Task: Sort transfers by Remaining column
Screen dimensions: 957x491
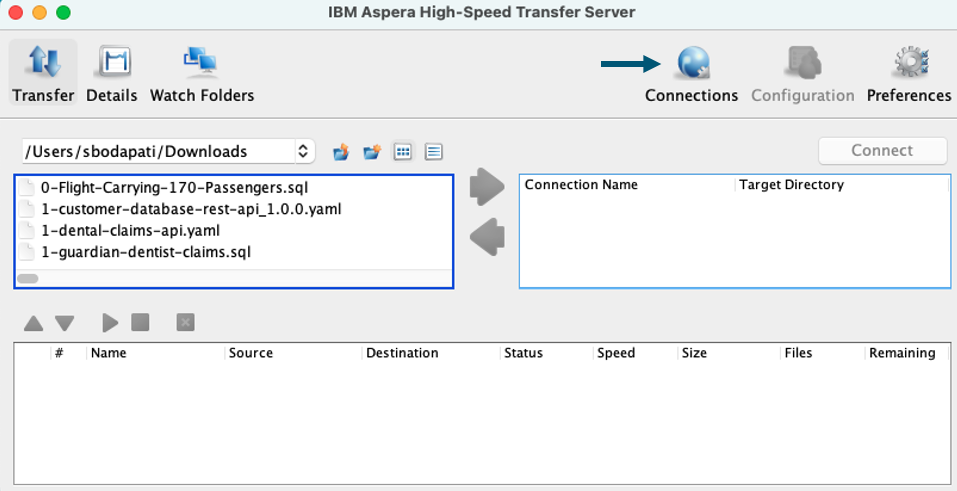Action: (907, 353)
